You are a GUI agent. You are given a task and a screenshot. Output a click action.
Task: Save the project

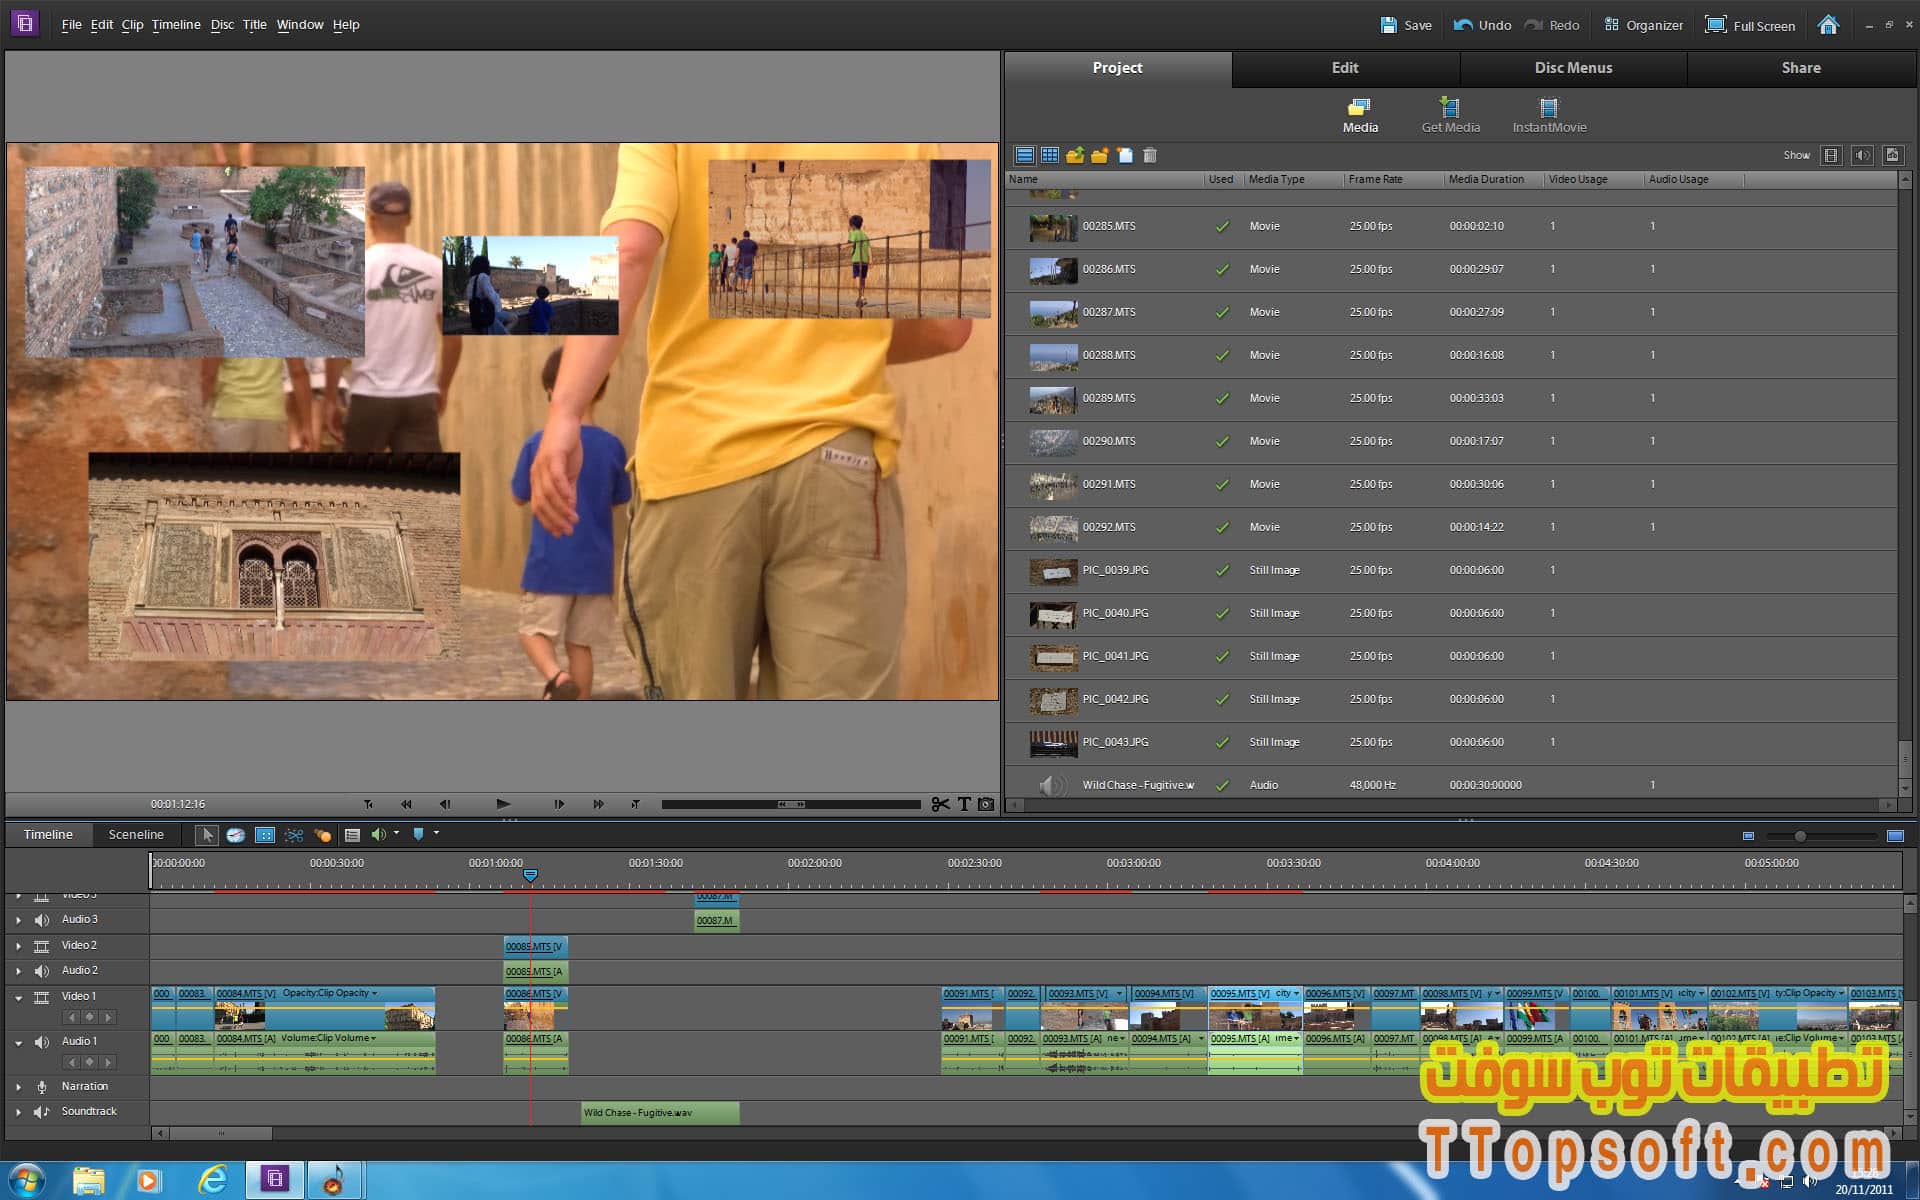(1406, 25)
